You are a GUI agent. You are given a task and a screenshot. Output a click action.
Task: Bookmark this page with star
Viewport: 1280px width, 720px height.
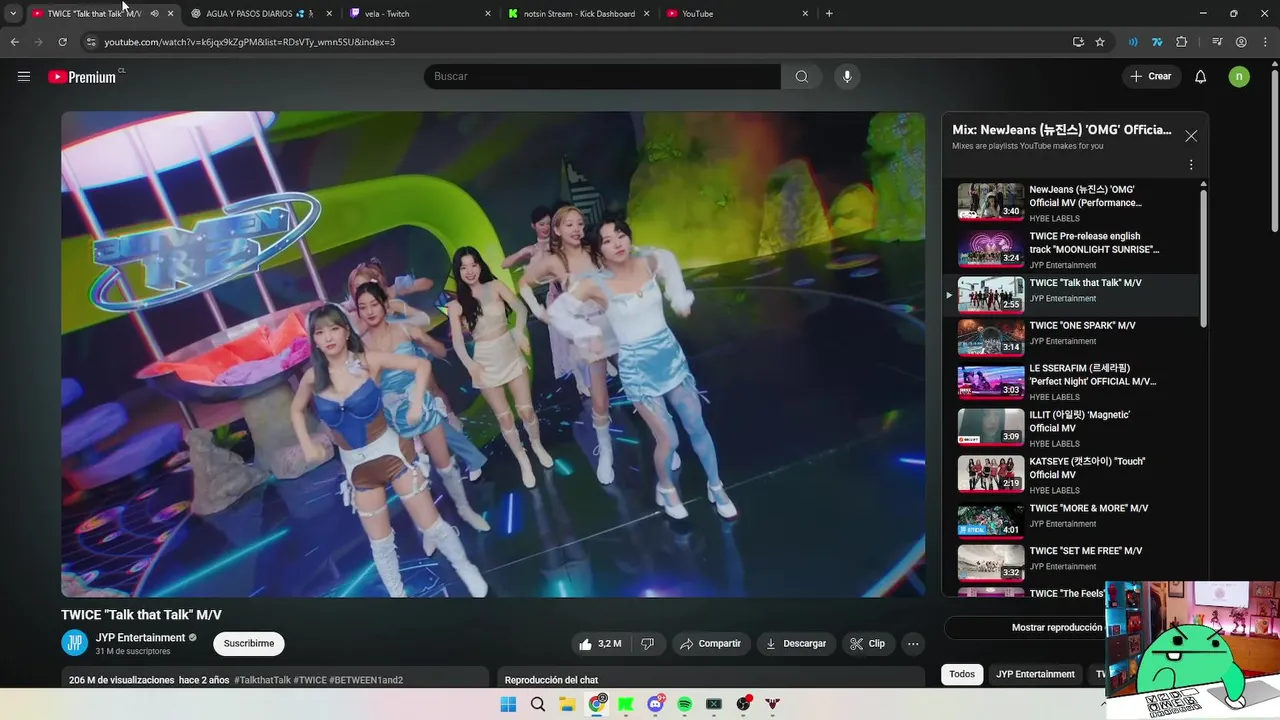1100,42
